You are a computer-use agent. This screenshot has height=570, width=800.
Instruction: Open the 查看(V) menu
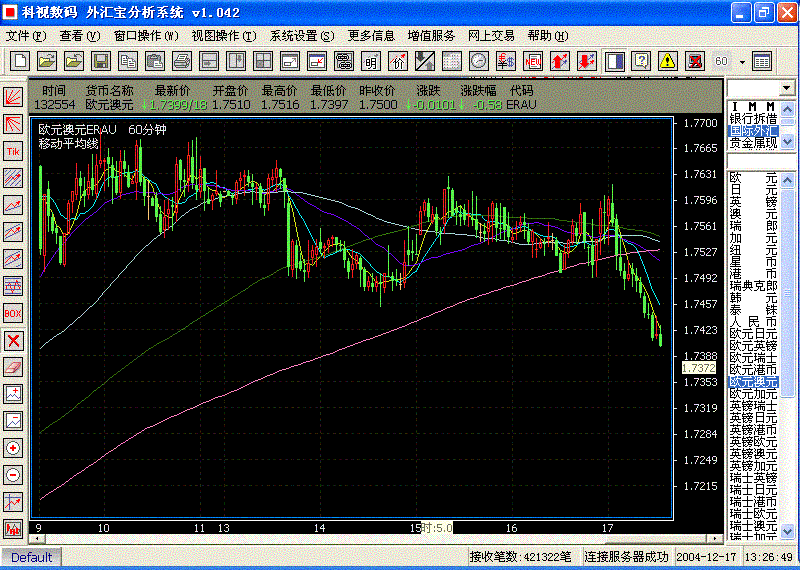[x=80, y=36]
